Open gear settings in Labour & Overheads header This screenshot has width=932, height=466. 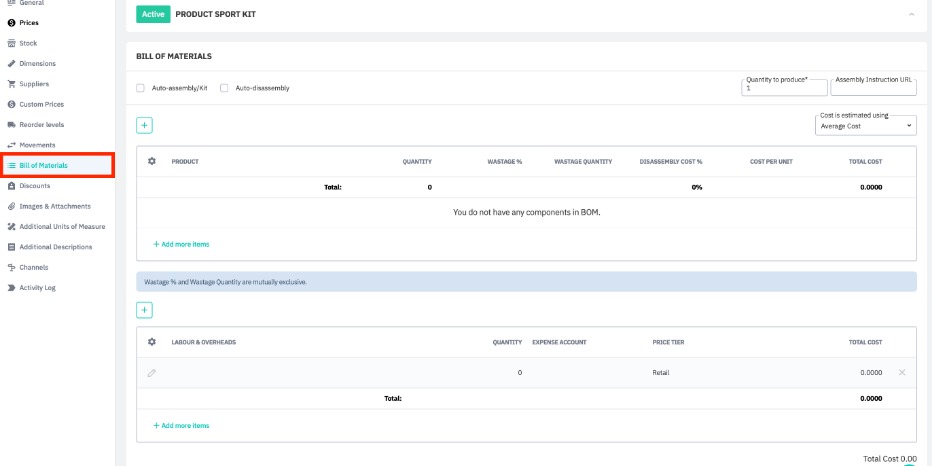(x=152, y=342)
